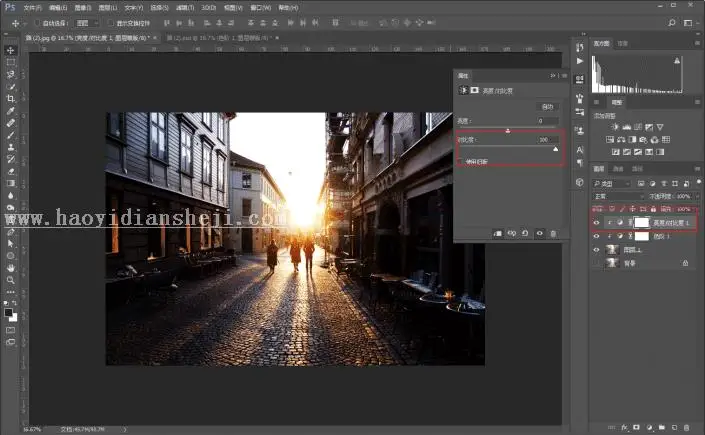Image resolution: width=705 pixels, height=435 pixels.
Task: Toggle layer visibility eye in Properties footer
Action: (x=540, y=233)
